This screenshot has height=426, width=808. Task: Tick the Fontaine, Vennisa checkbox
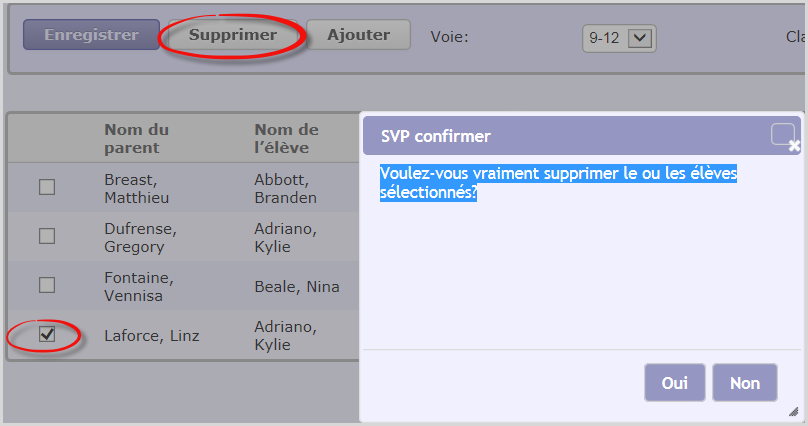point(47,285)
